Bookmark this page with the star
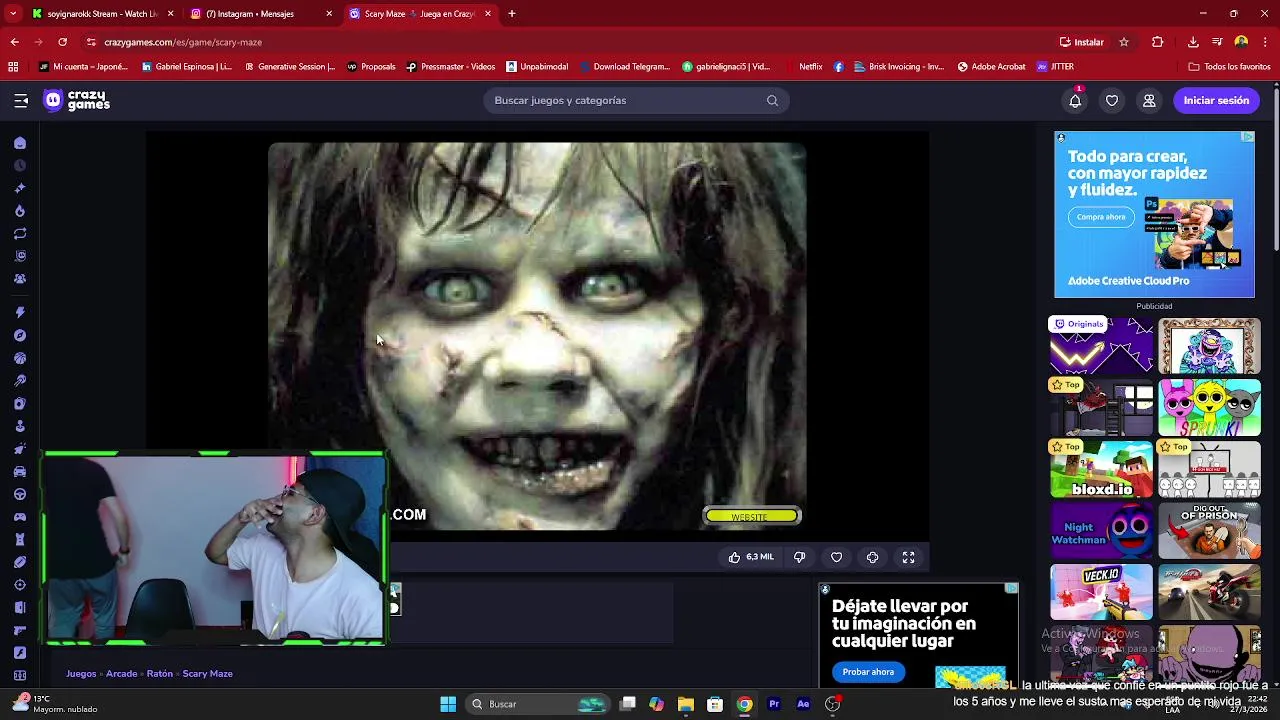This screenshot has width=1280, height=720. [x=1124, y=42]
